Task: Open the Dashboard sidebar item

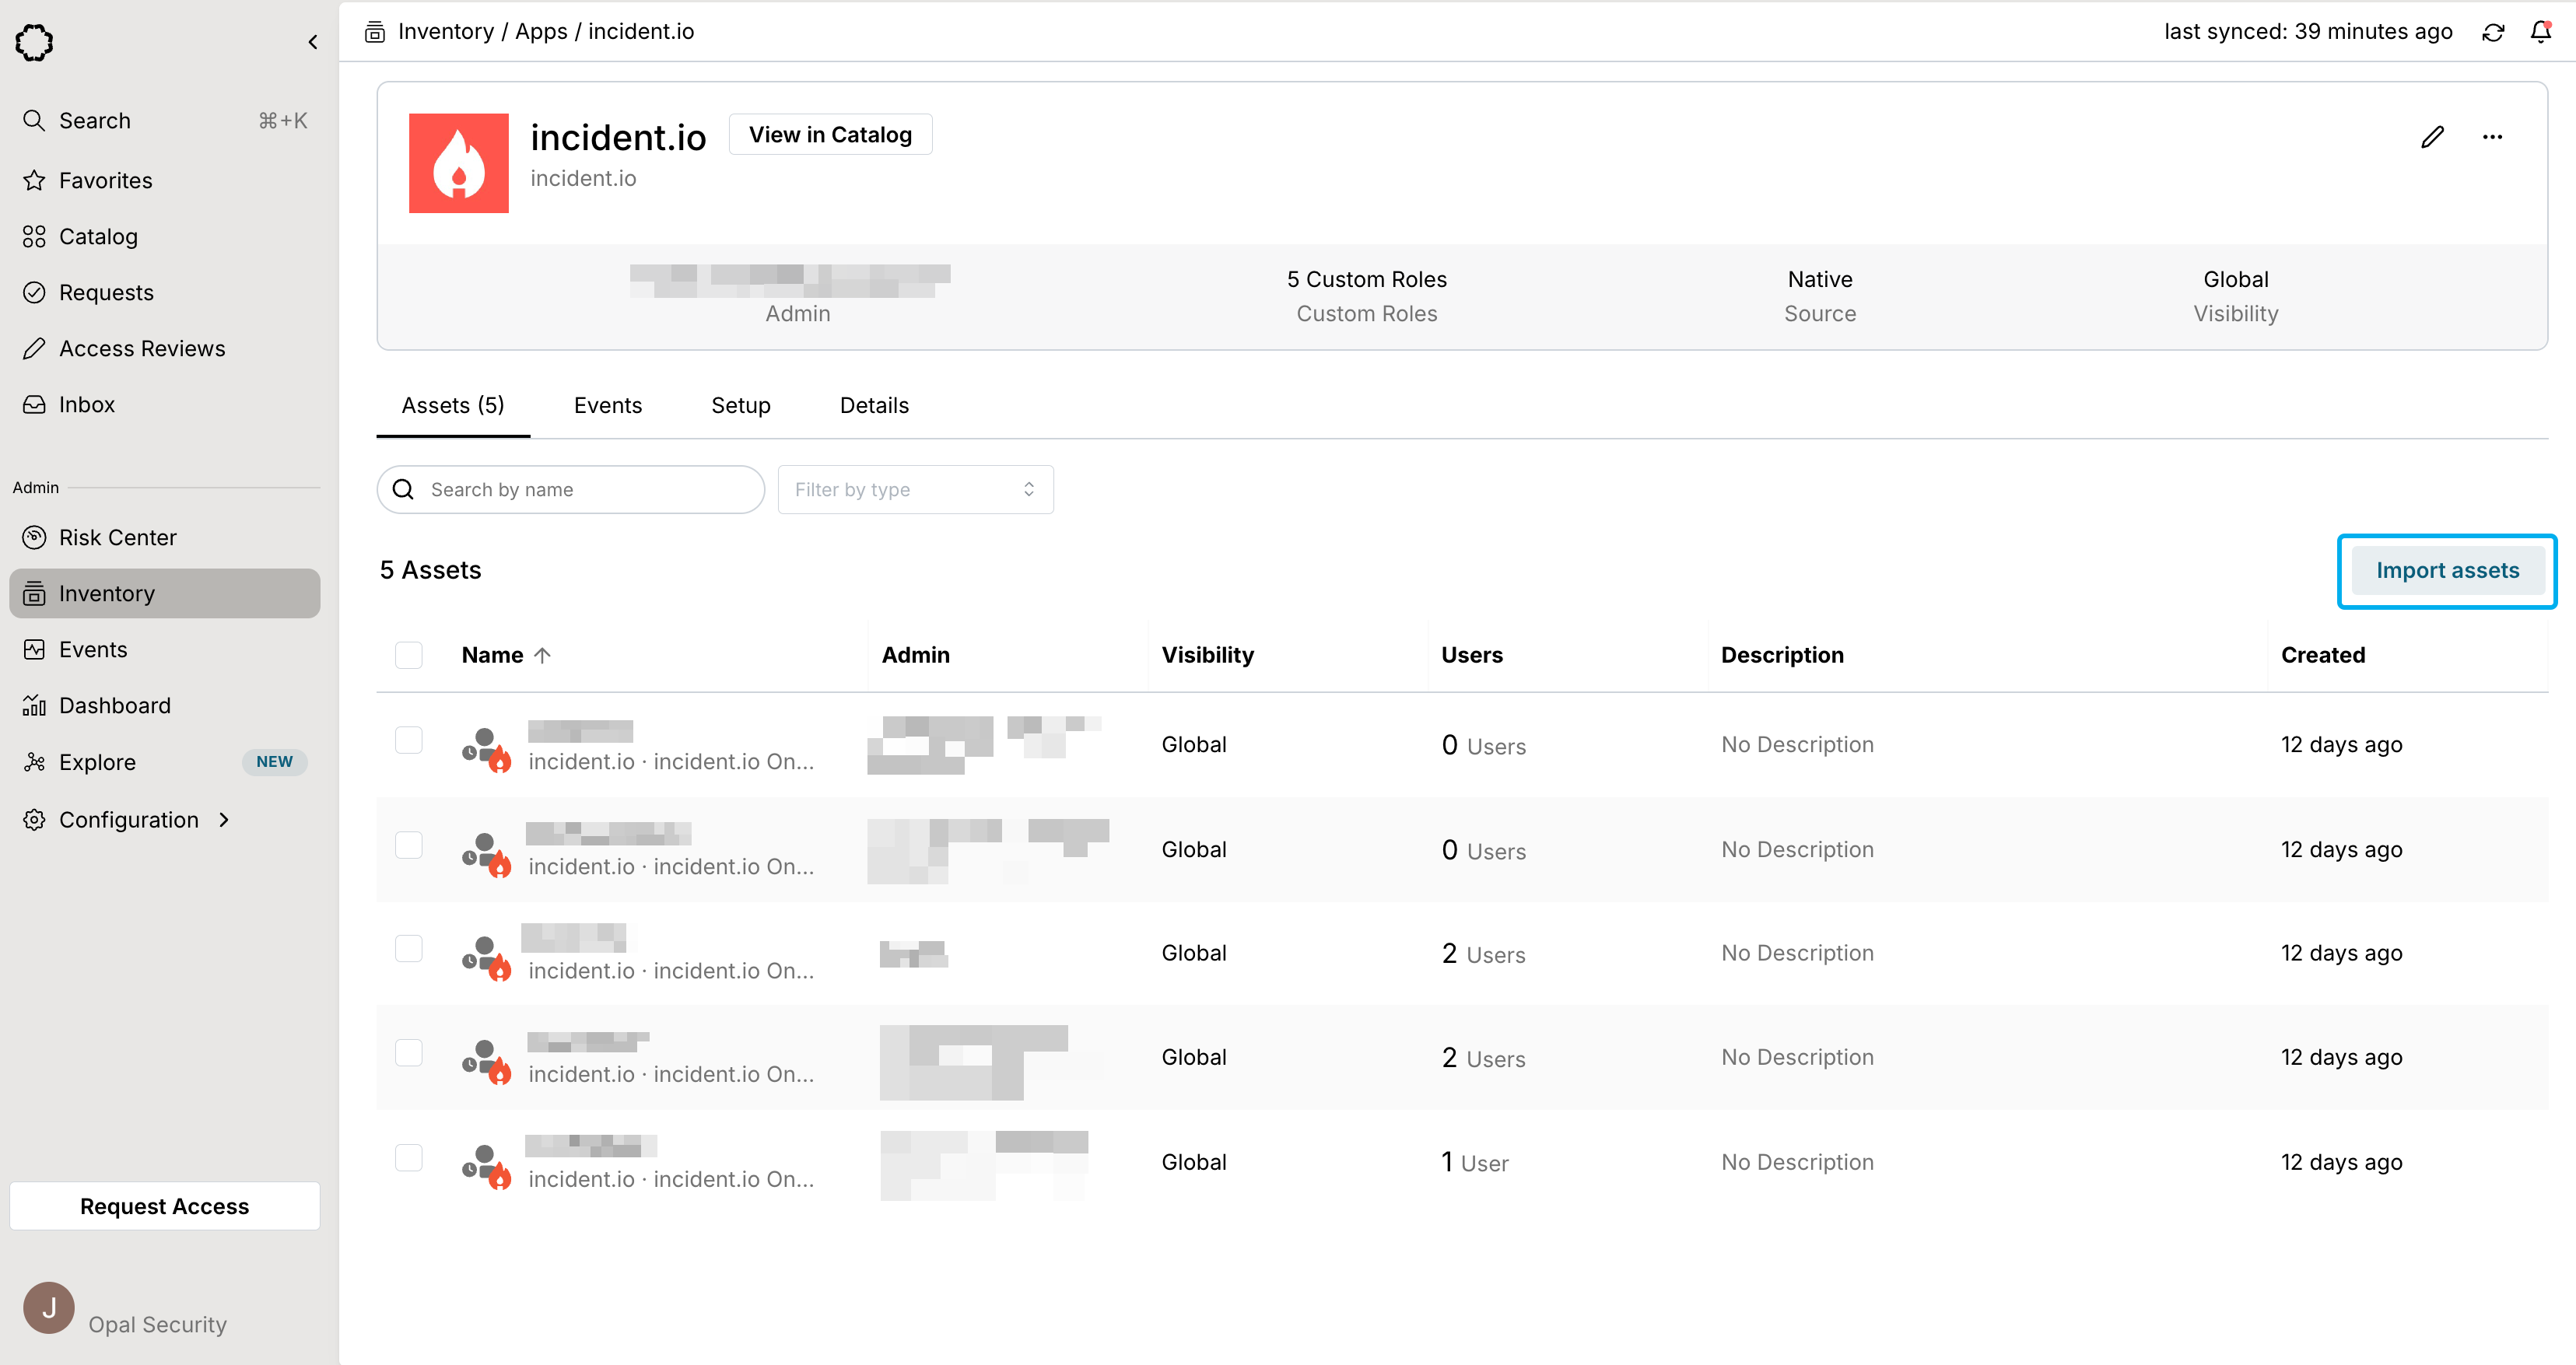Action: click(x=114, y=705)
